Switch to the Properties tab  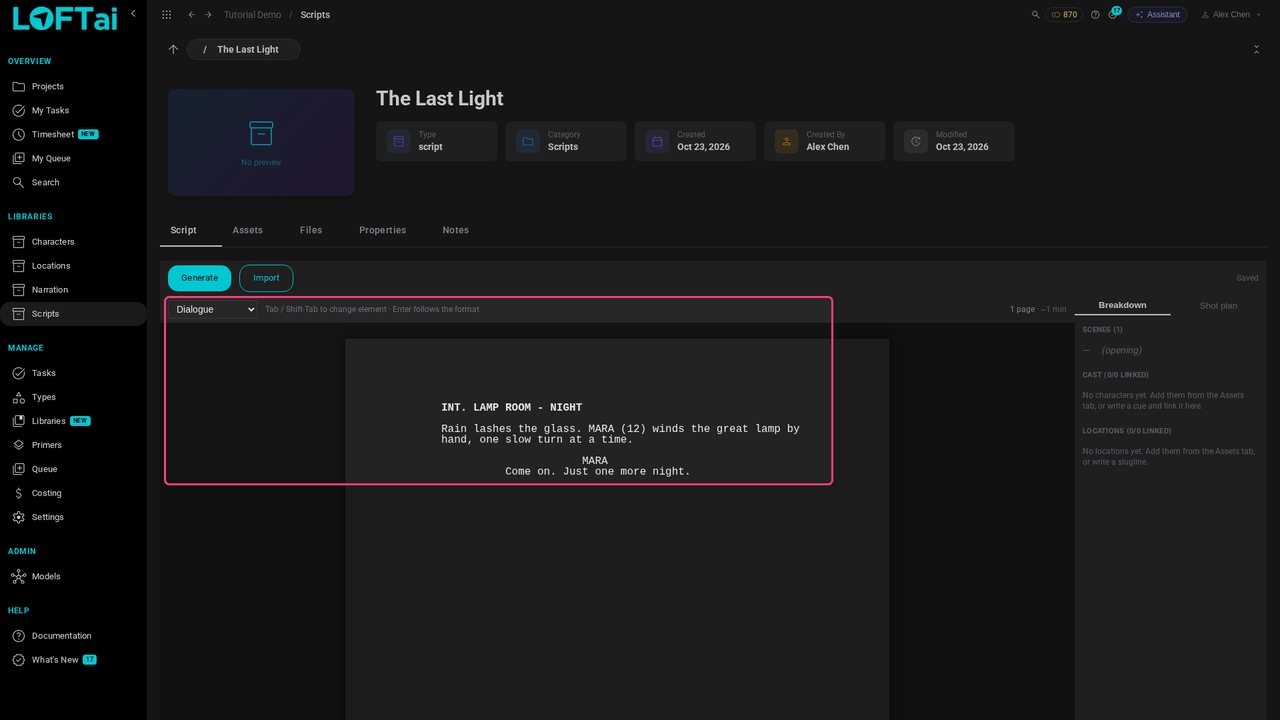pyautogui.click(x=383, y=230)
